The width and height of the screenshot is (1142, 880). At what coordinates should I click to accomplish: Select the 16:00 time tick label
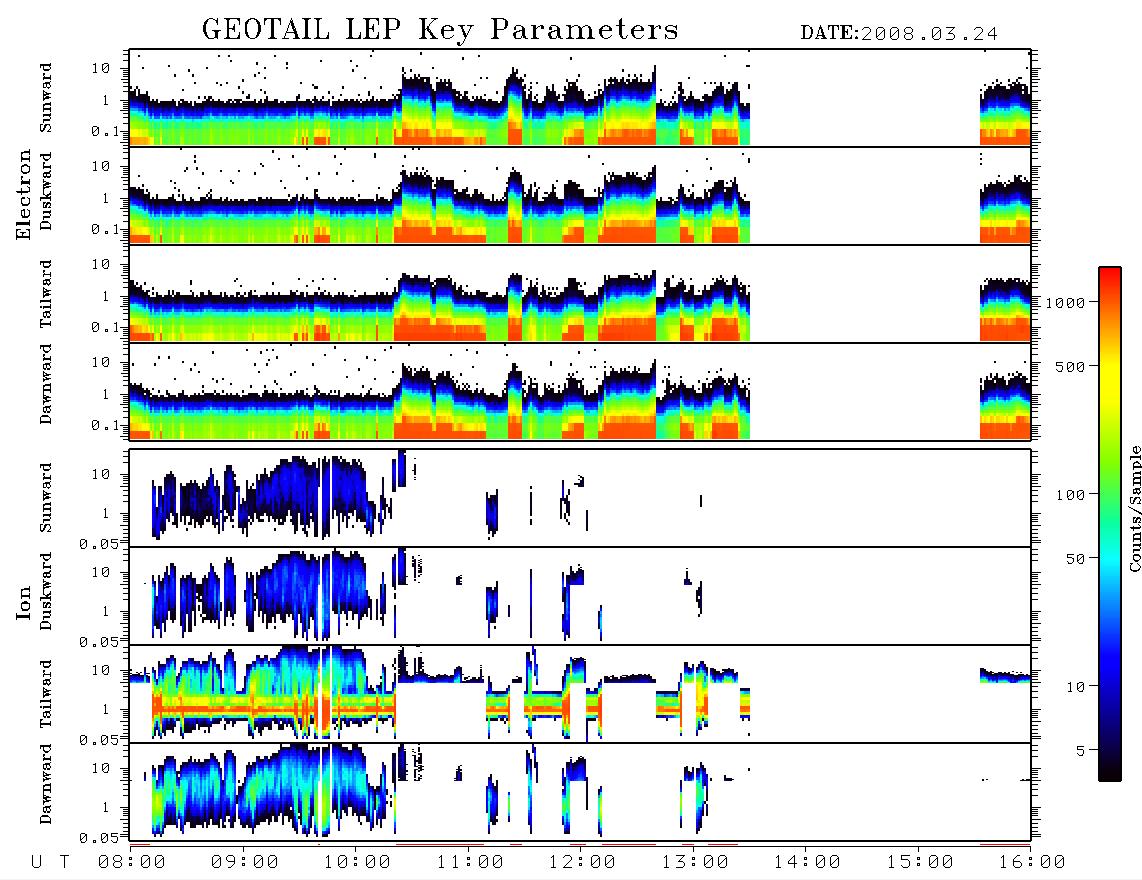(x=1031, y=862)
